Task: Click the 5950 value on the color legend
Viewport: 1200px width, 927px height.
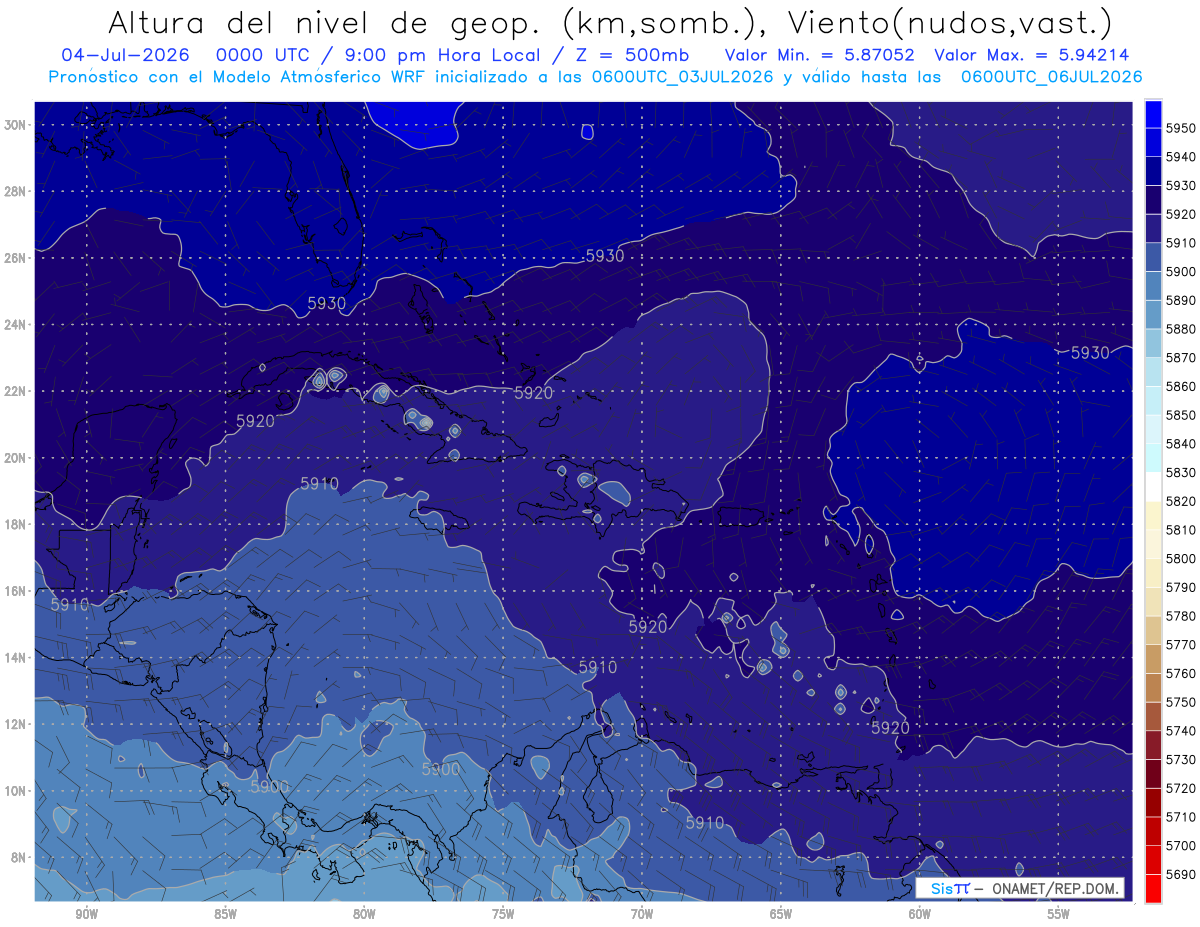Action: point(1180,128)
